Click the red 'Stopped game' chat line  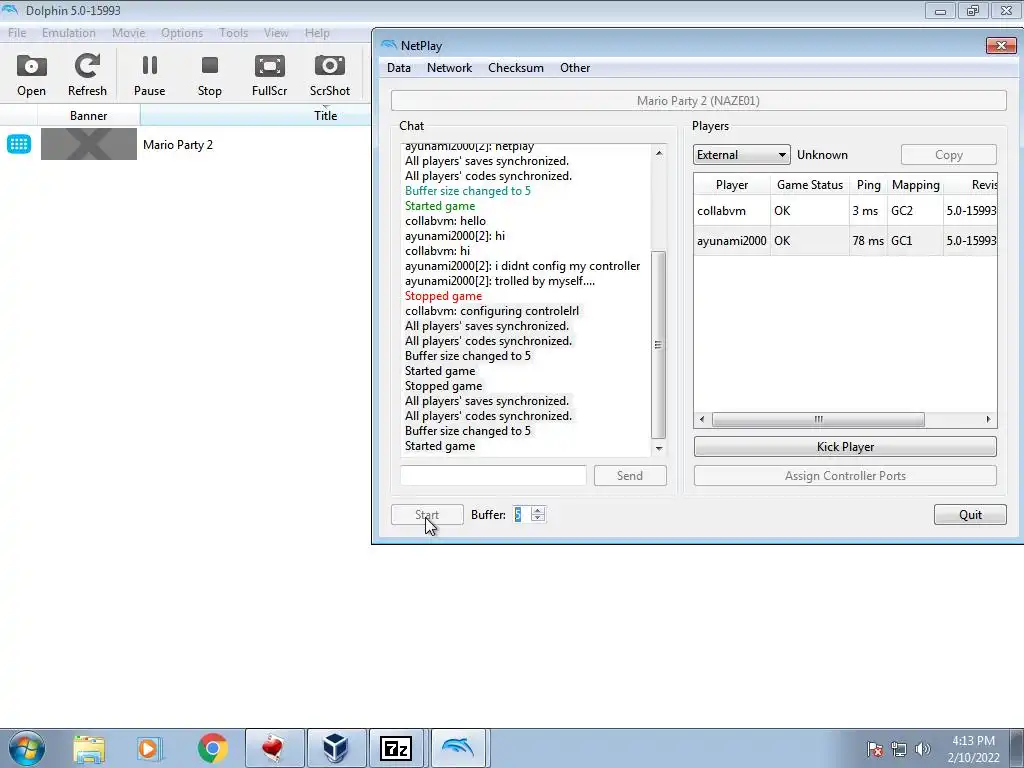coord(443,296)
